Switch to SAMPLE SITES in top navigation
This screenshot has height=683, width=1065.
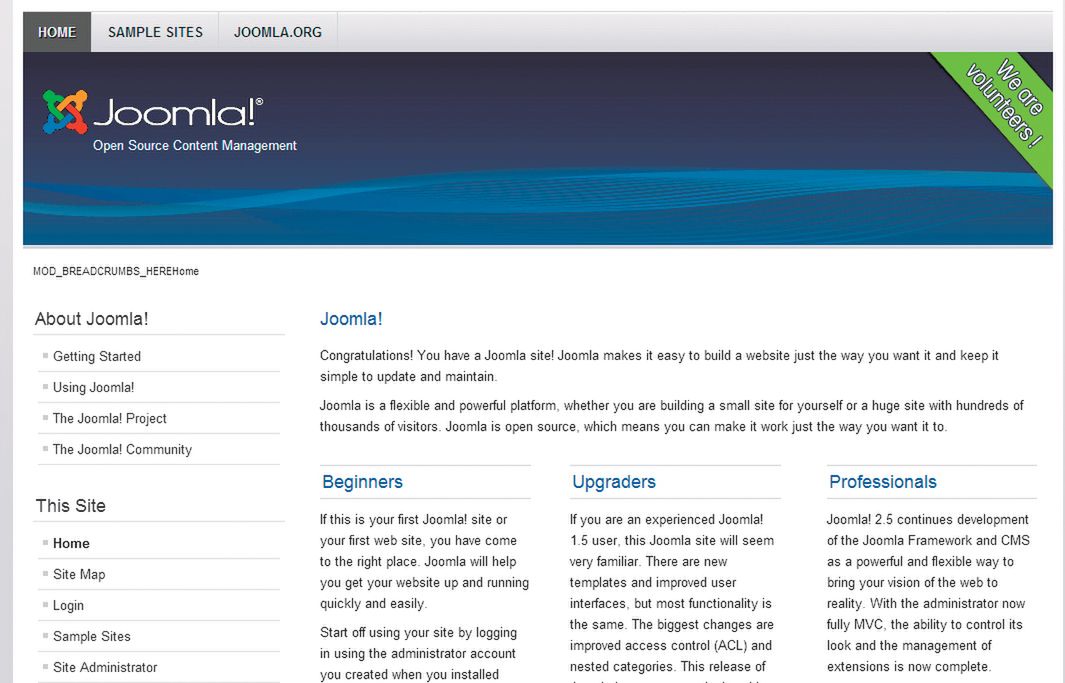click(x=155, y=32)
